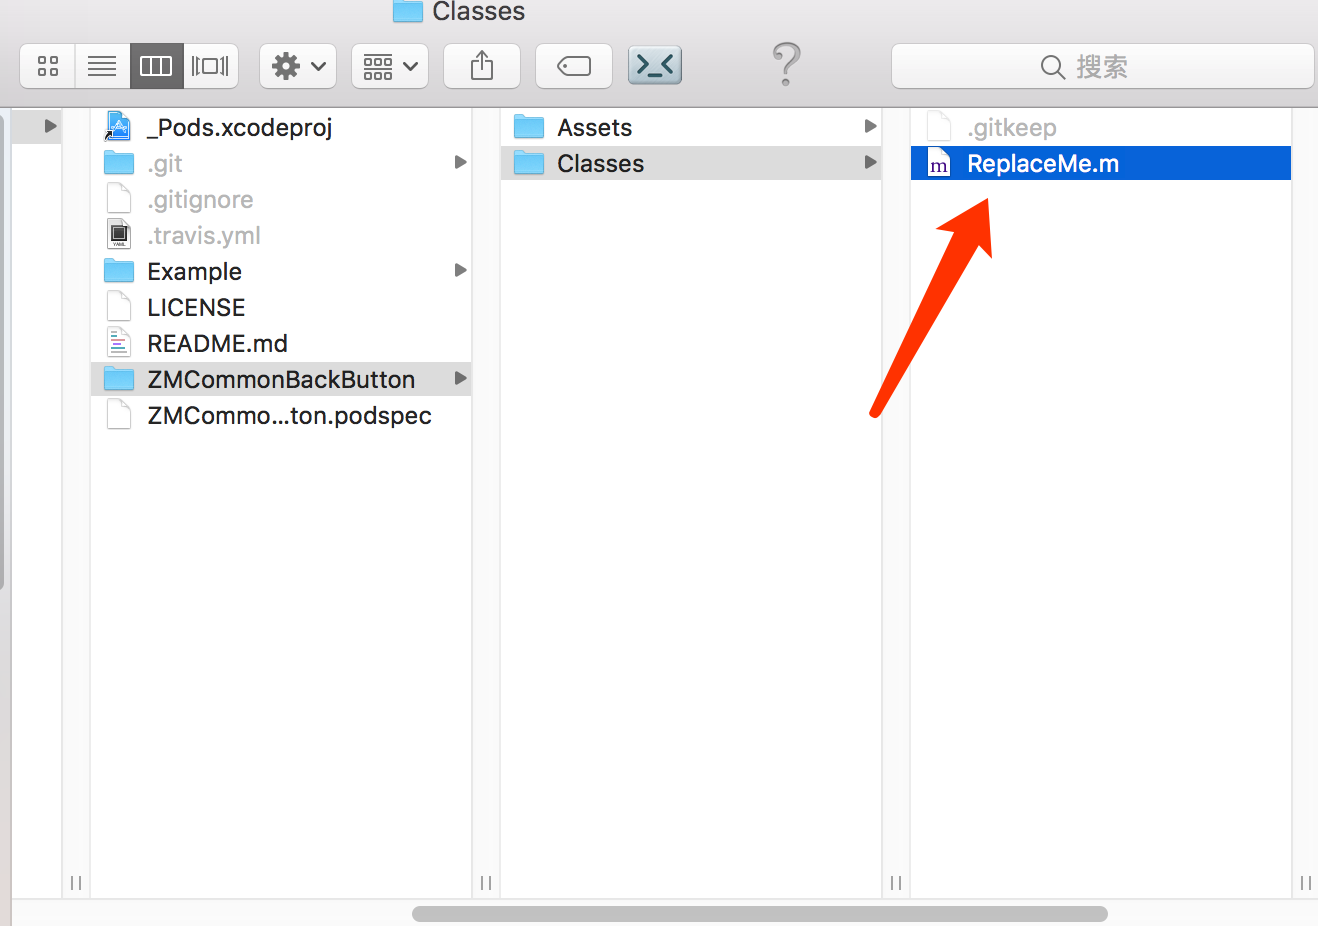
Task: Select Example folder name
Action: pos(194,271)
